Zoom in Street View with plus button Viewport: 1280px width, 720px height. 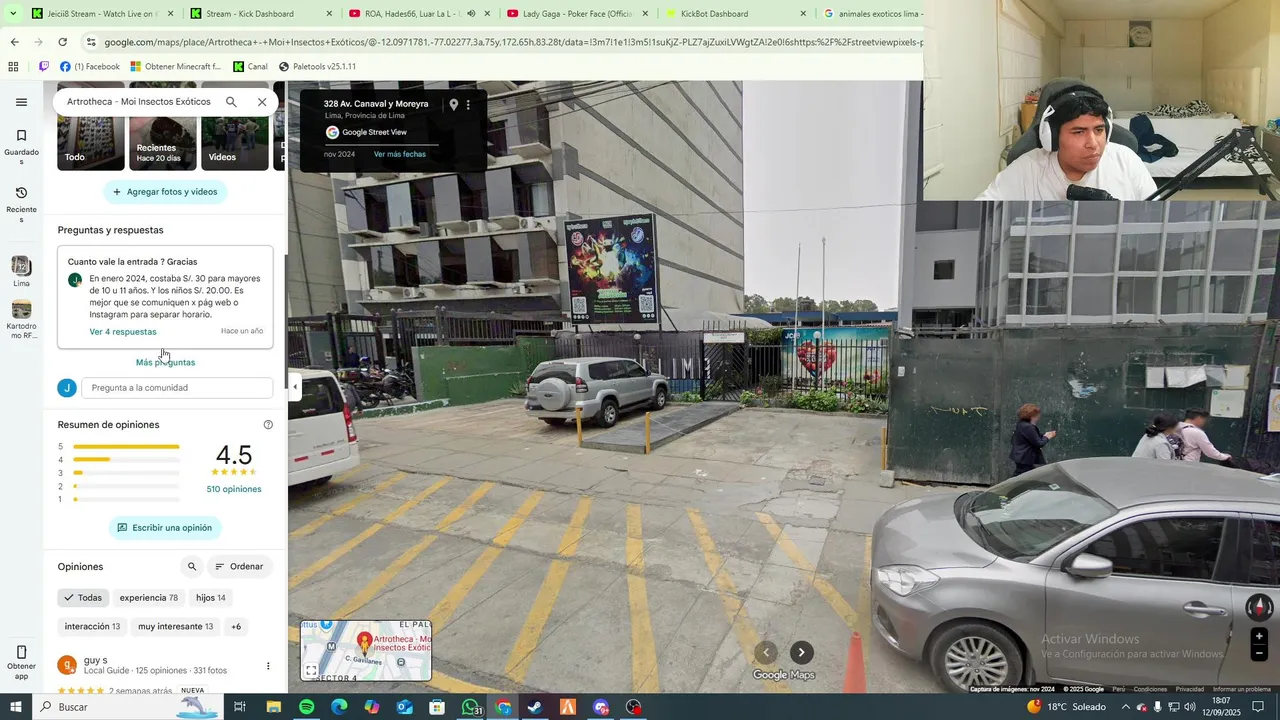[1259, 636]
